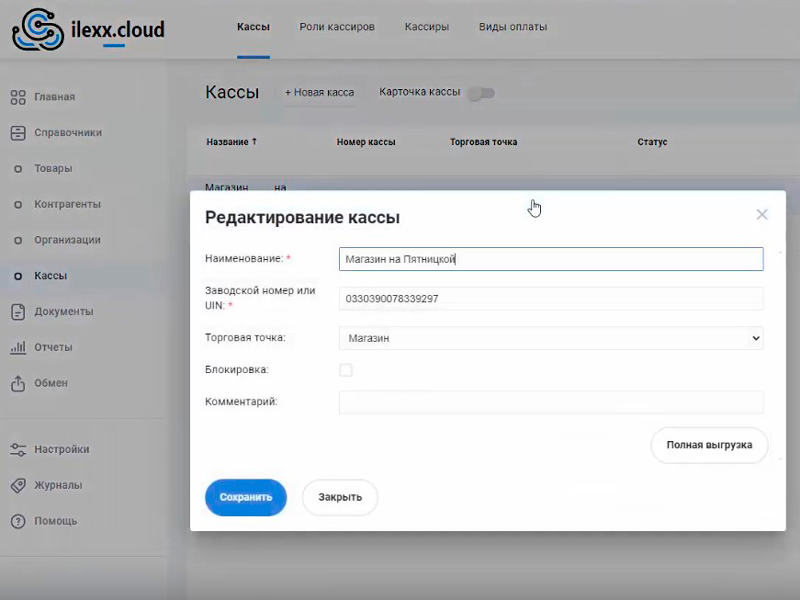Open Настройки via sliders icon
The width and height of the screenshot is (800, 600).
(x=18, y=450)
